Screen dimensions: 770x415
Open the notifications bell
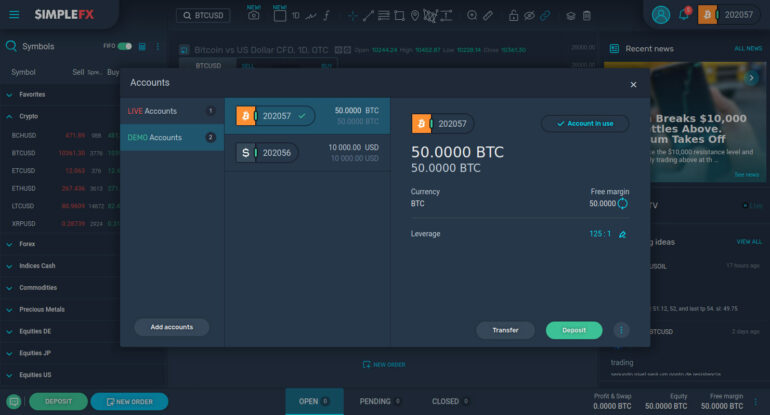pyautogui.click(x=684, y=14)
